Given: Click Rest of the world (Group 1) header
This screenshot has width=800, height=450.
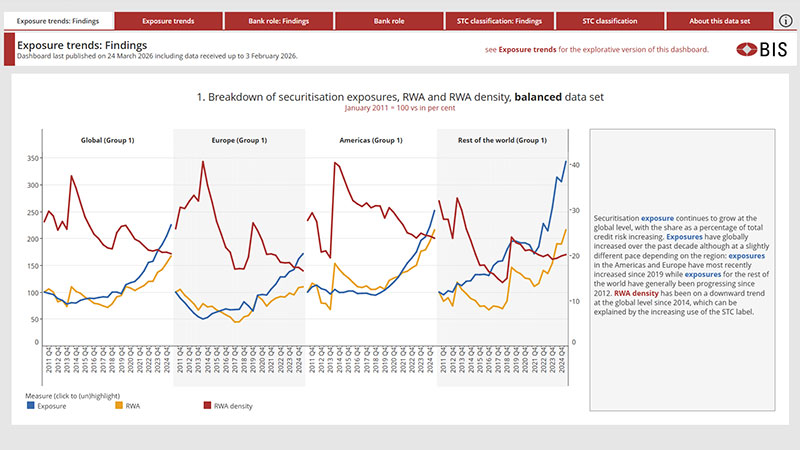Looking at the screenshot, I should tap(502, 140).
